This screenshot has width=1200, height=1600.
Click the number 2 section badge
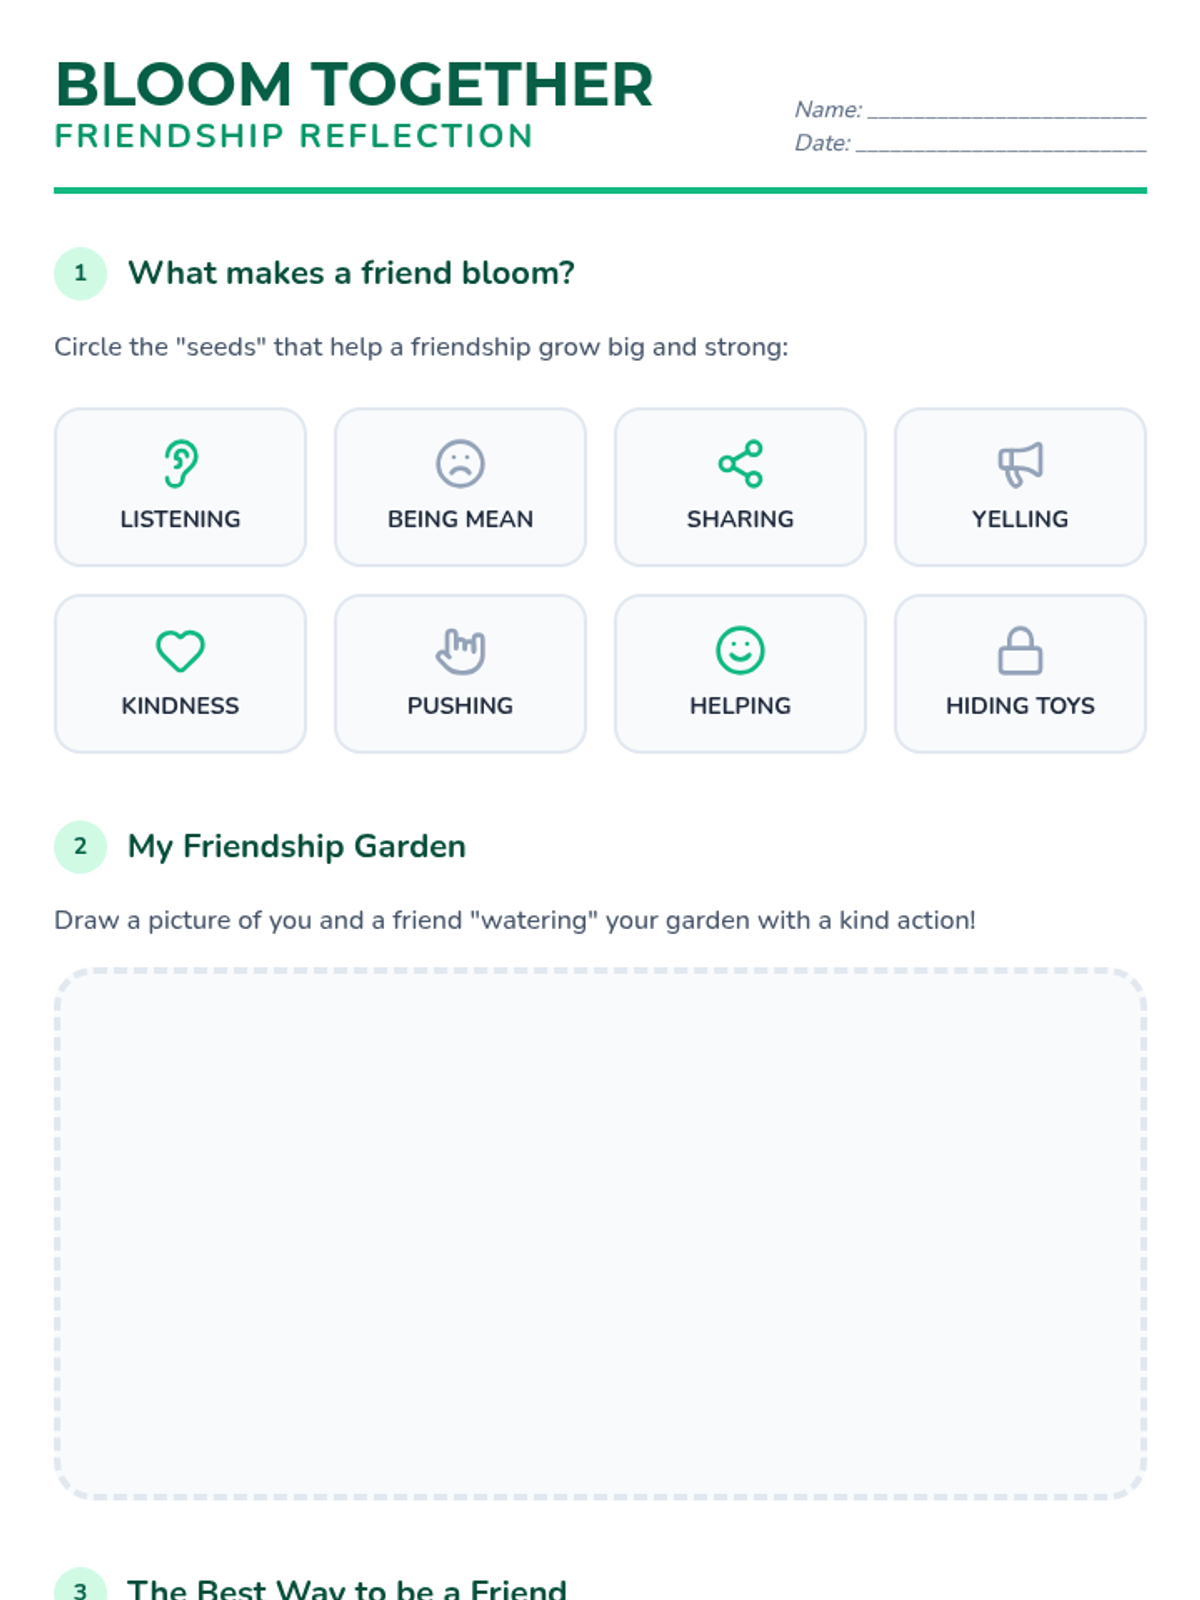80,847
